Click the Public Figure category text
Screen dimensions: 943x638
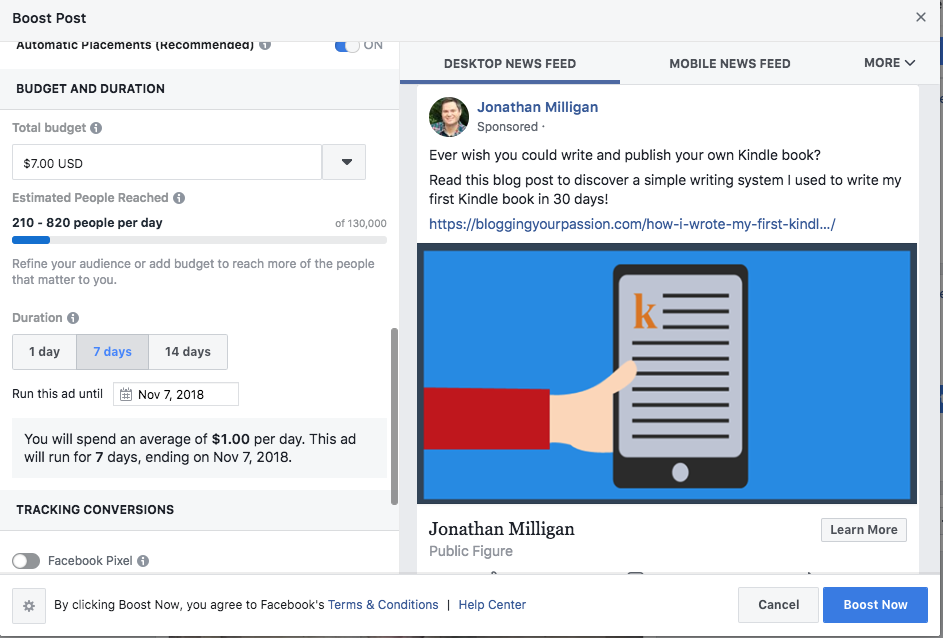[471, 551]
